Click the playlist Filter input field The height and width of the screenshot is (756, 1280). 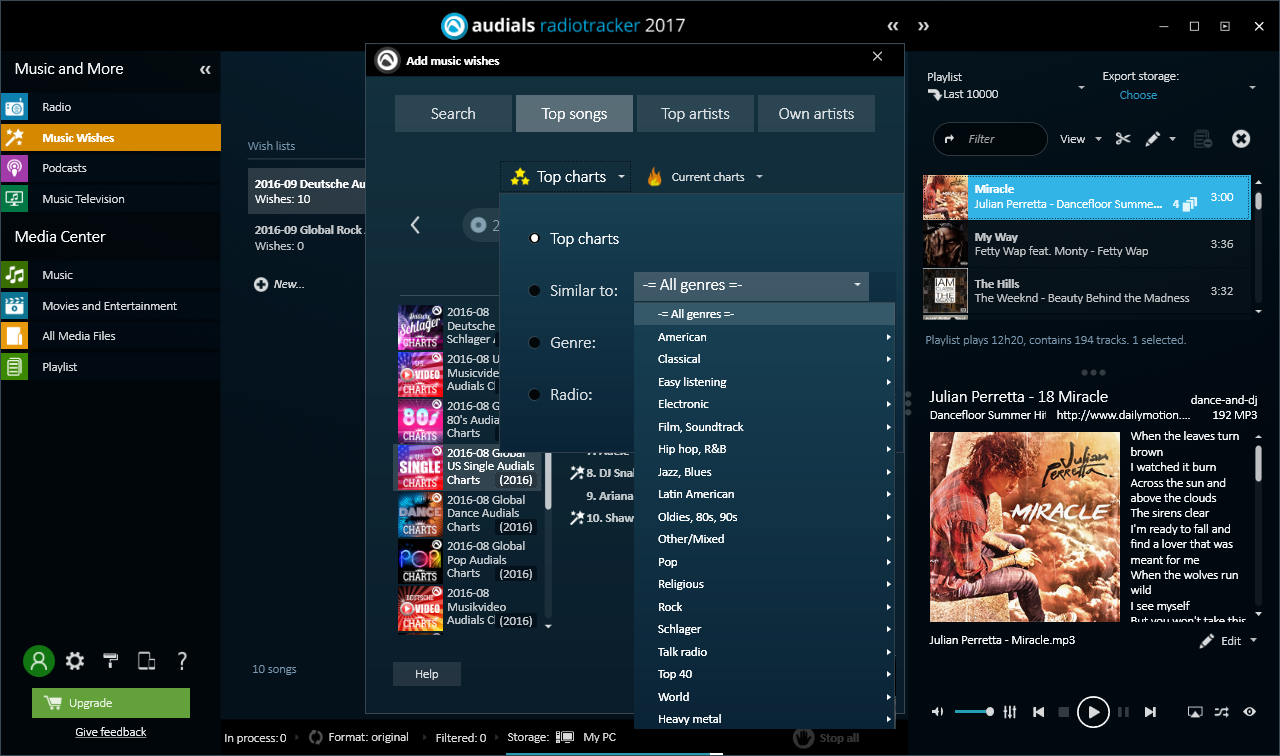[x=990, y=139]
